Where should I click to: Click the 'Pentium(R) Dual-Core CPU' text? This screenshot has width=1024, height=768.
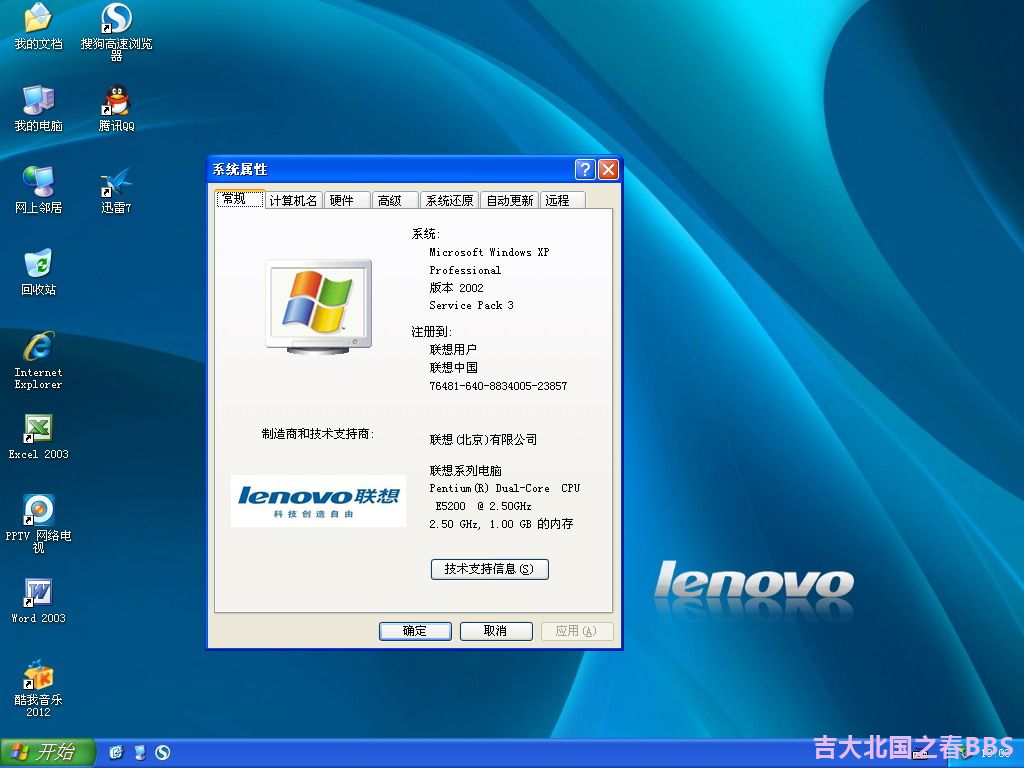505,488
